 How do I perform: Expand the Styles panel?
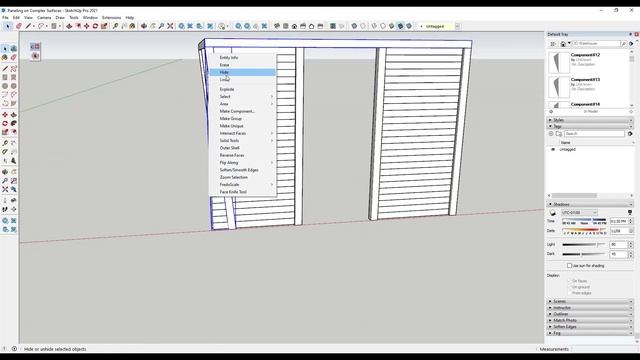coord(589,120)
